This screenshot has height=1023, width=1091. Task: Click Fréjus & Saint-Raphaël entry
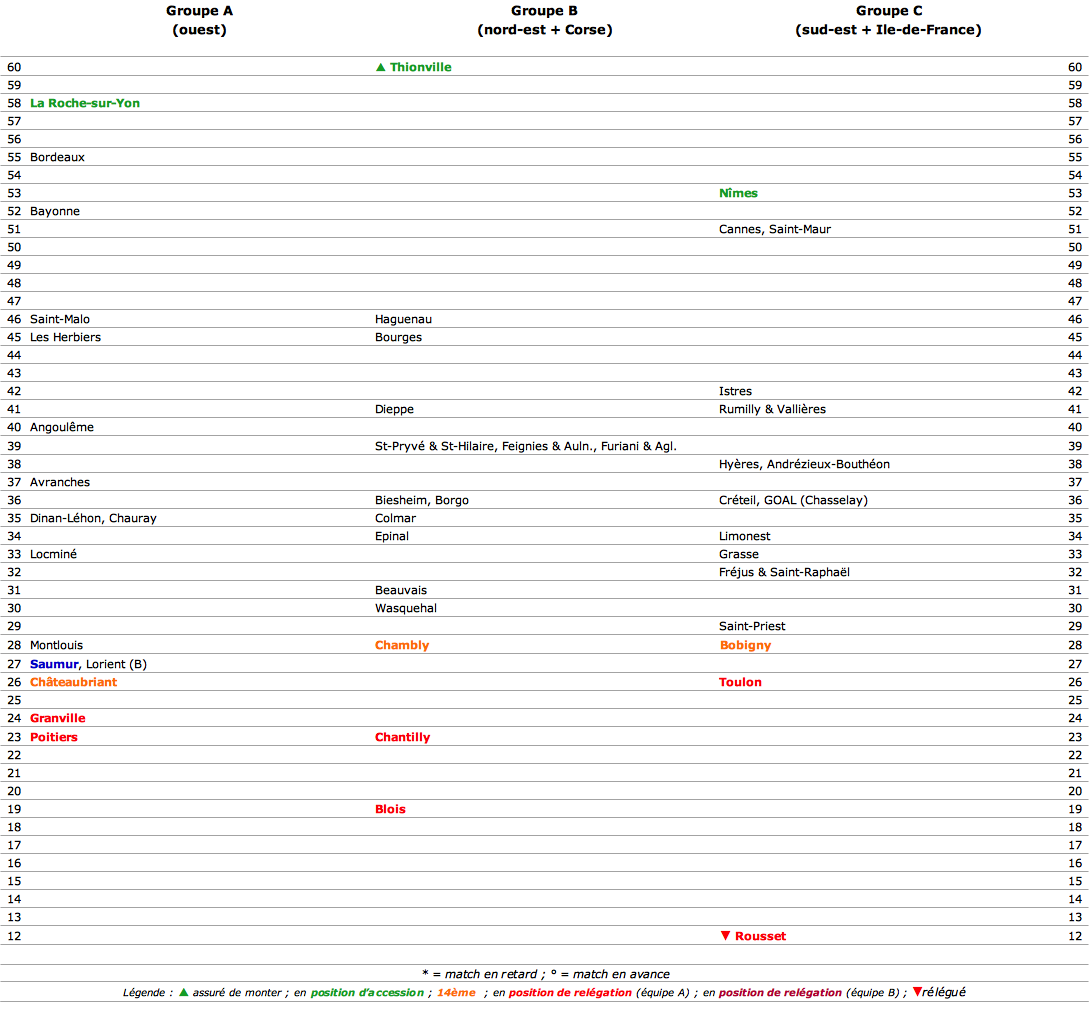pos(784,573)
